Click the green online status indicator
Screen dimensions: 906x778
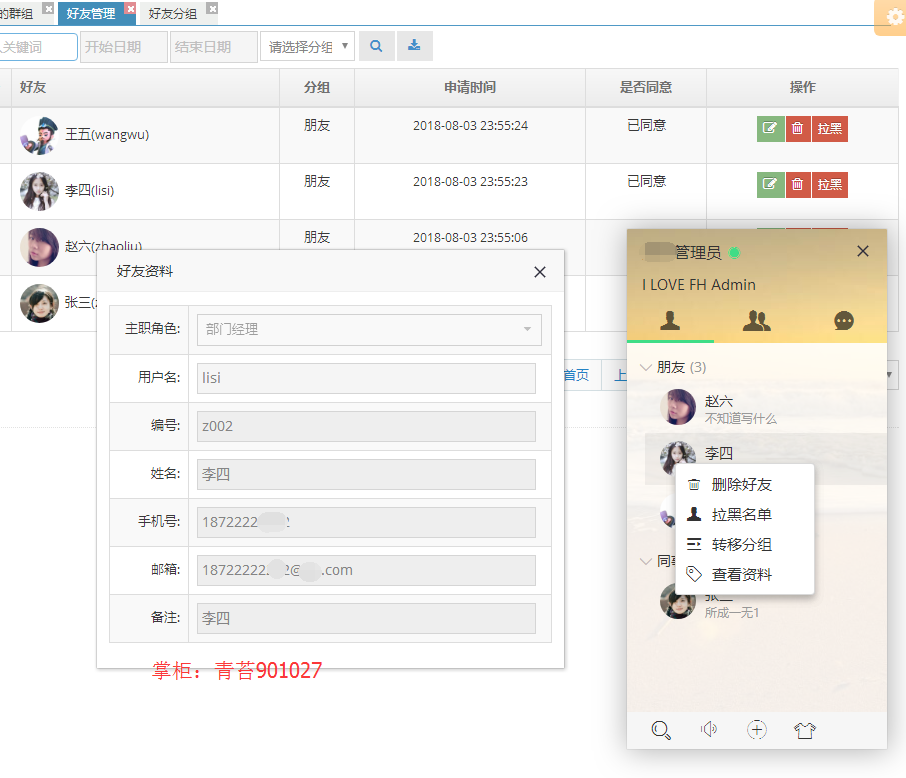point(734,253)
